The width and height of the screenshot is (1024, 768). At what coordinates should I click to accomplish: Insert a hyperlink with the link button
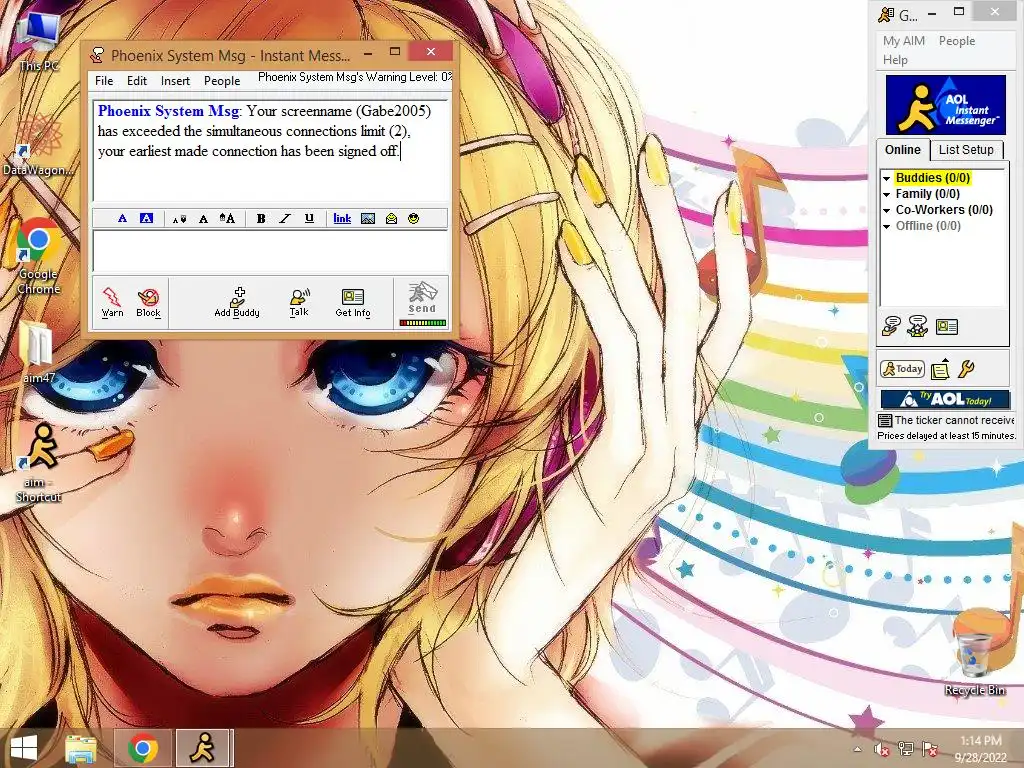tap(342, 218)
